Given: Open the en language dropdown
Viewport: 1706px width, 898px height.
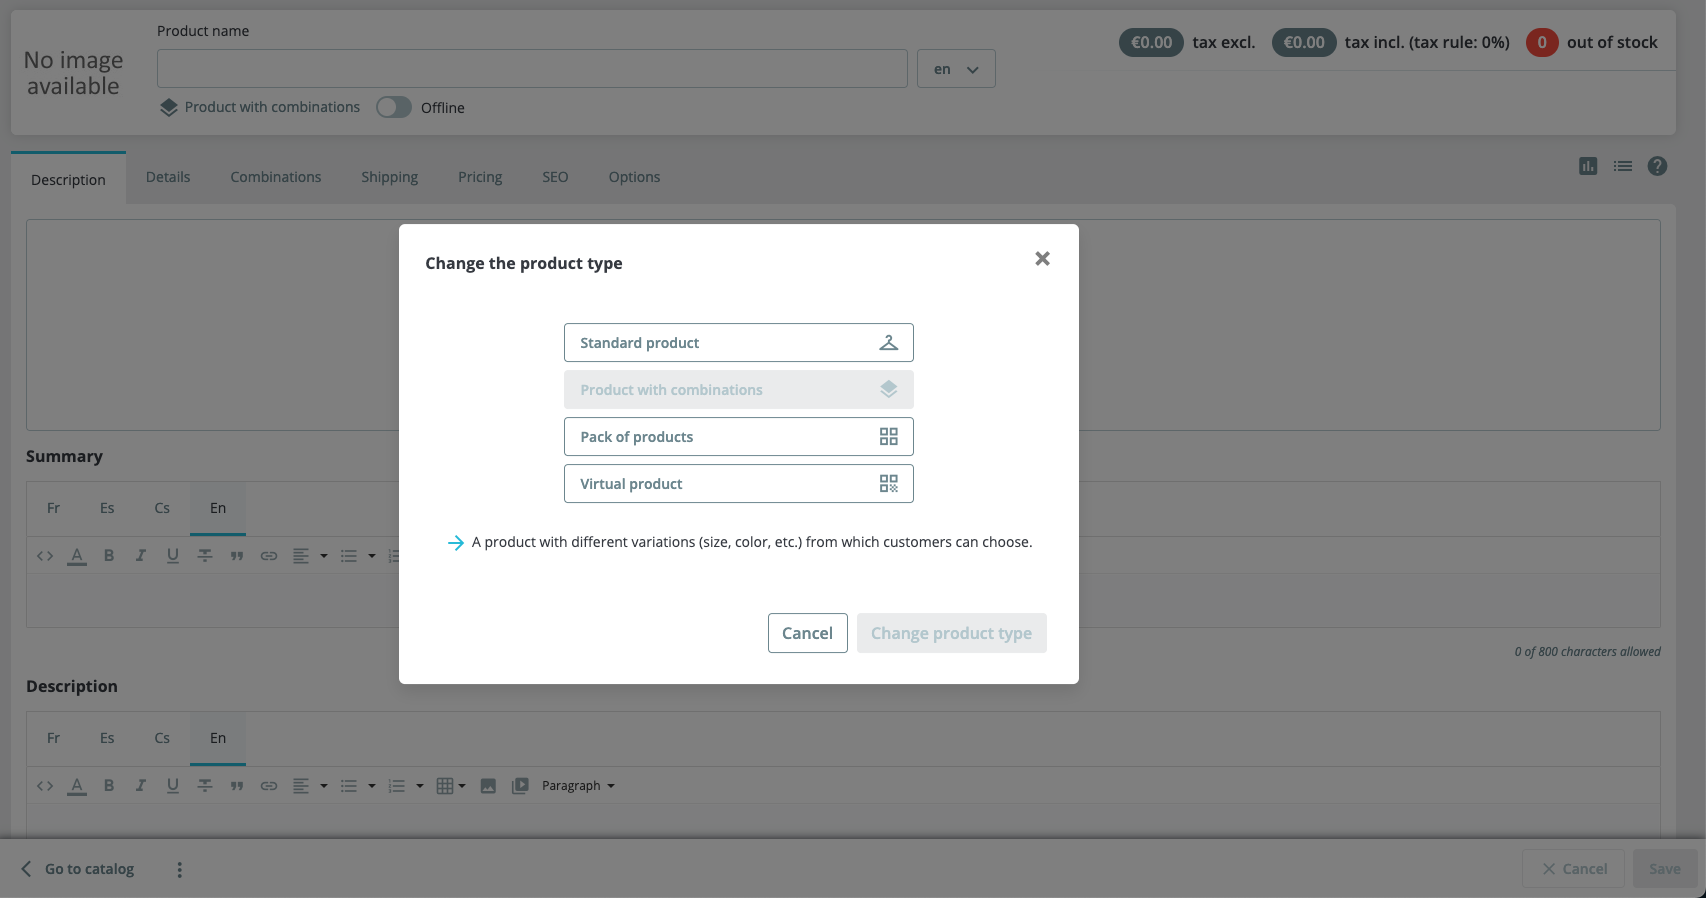Looking at the screenshot, I should (x=956, y=69).
